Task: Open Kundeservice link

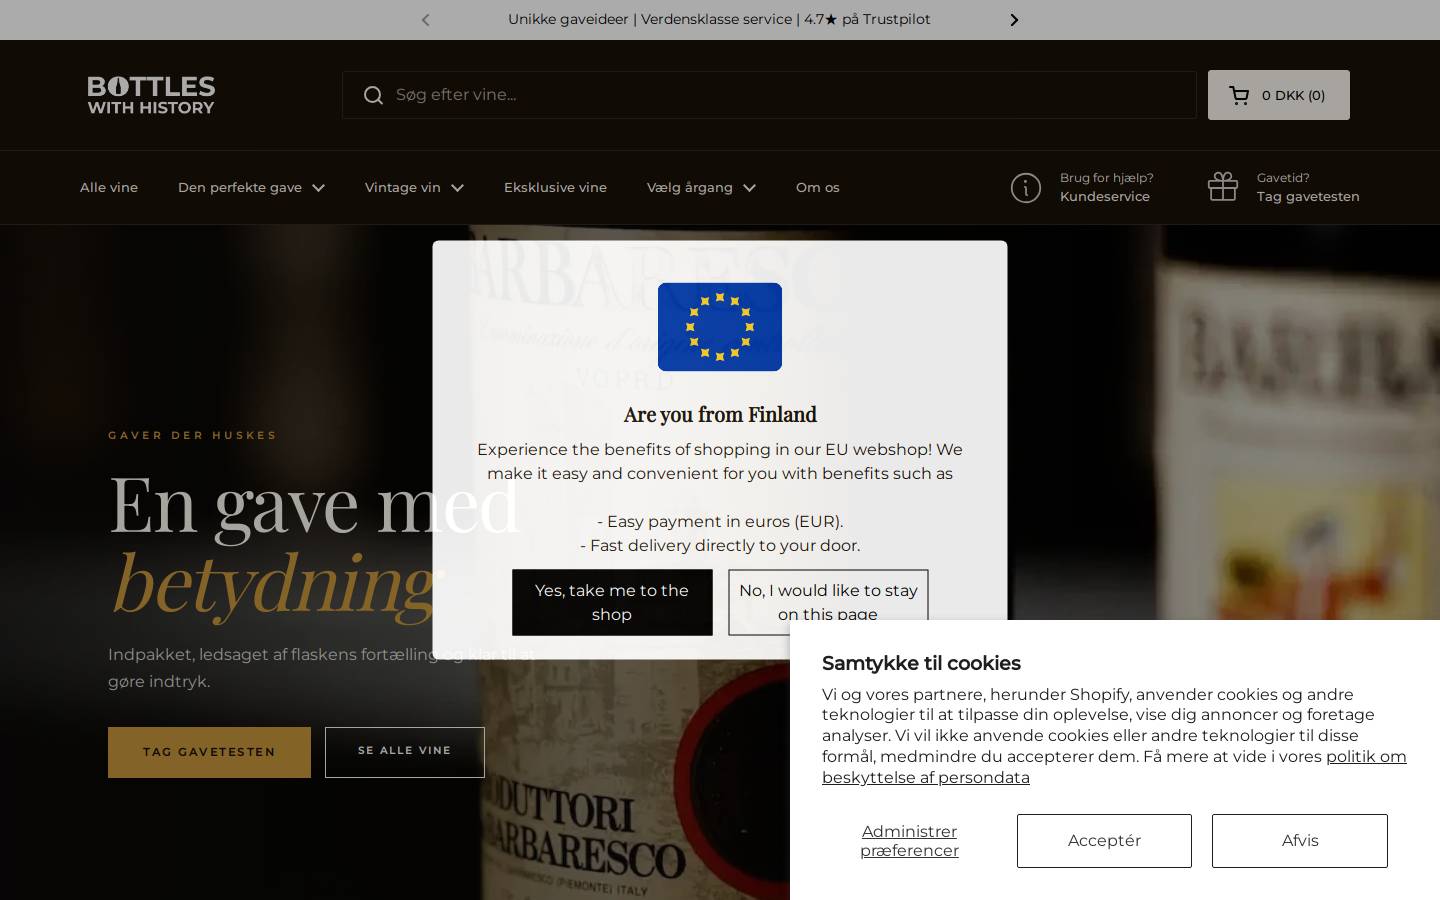Action: [1105, 196]
